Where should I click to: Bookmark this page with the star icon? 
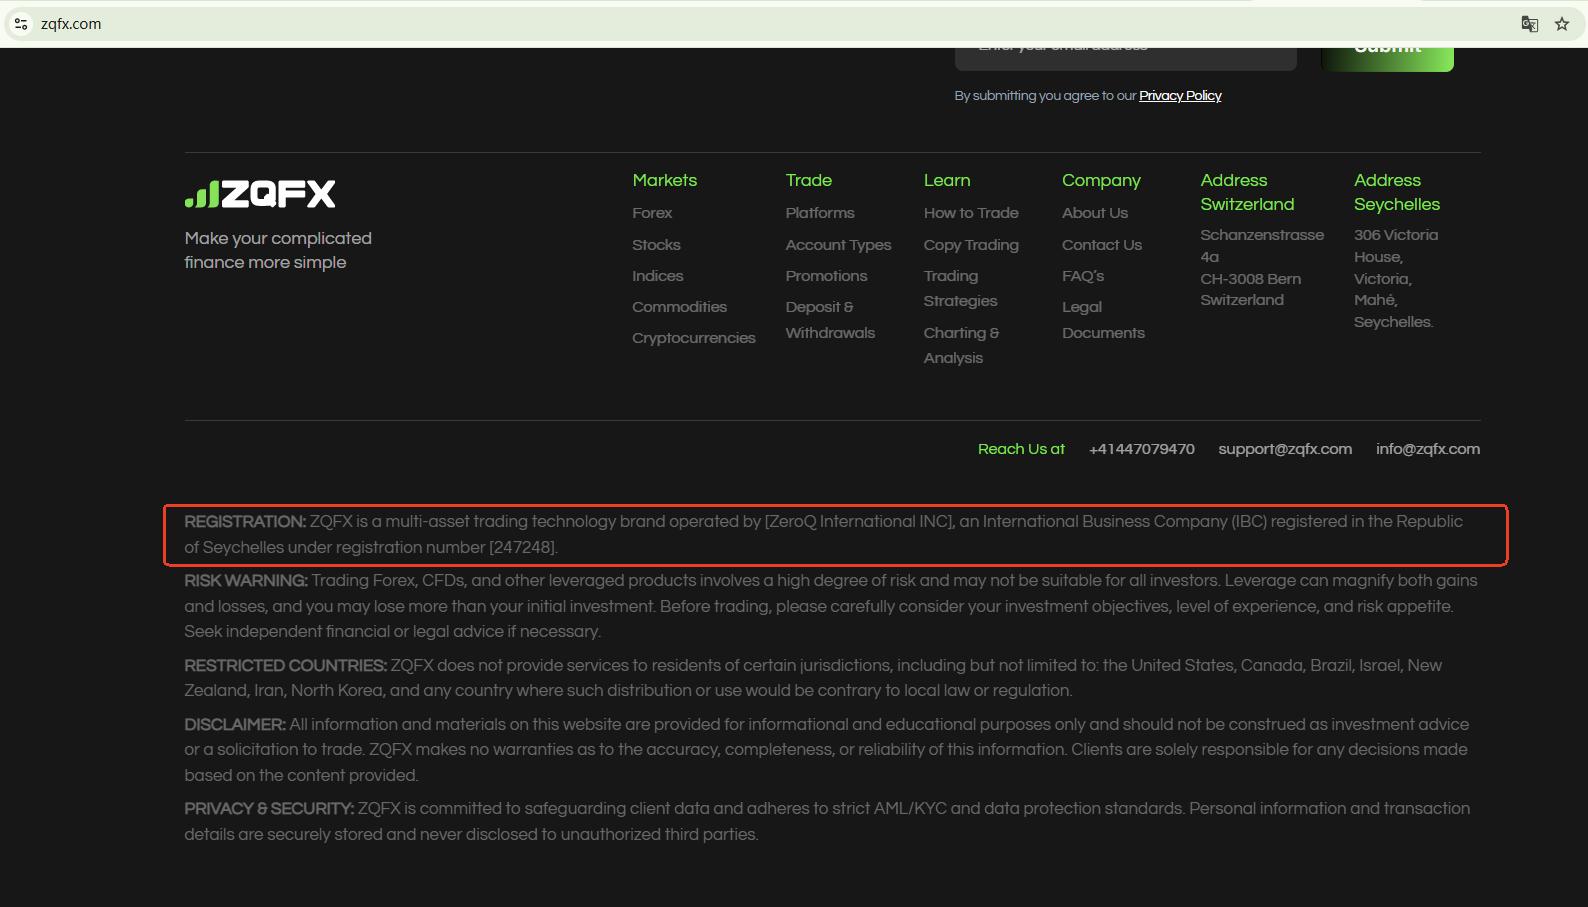(1562, 24)
